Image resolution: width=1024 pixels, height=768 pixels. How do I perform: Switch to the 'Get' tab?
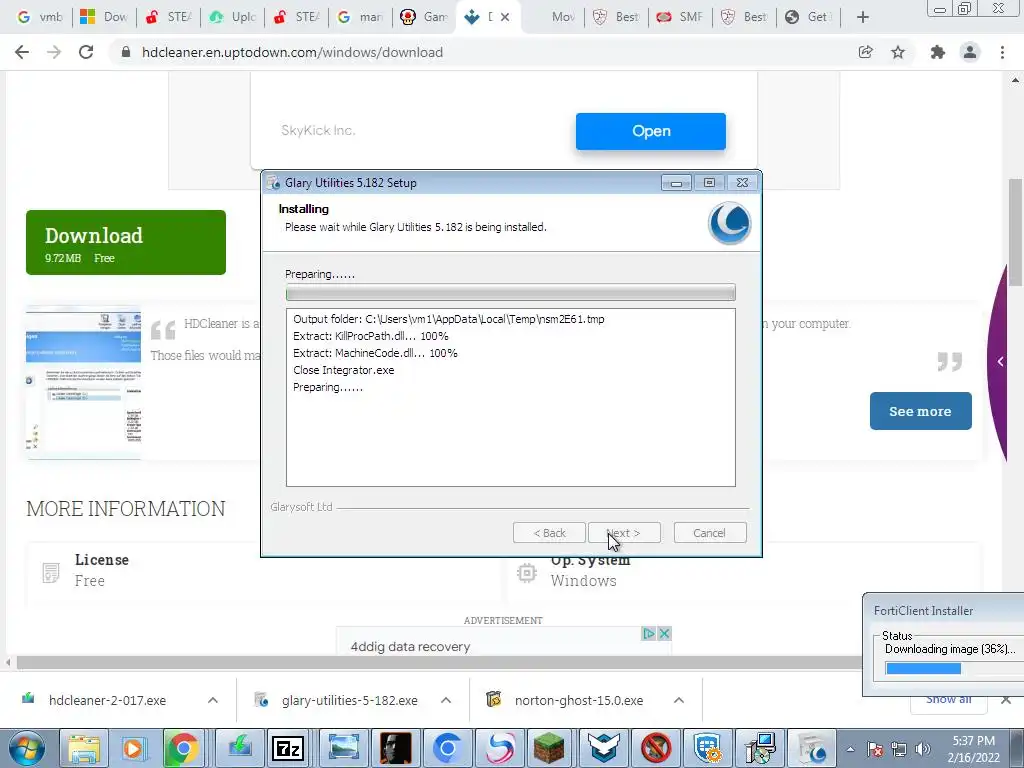(x=808, y=17)
